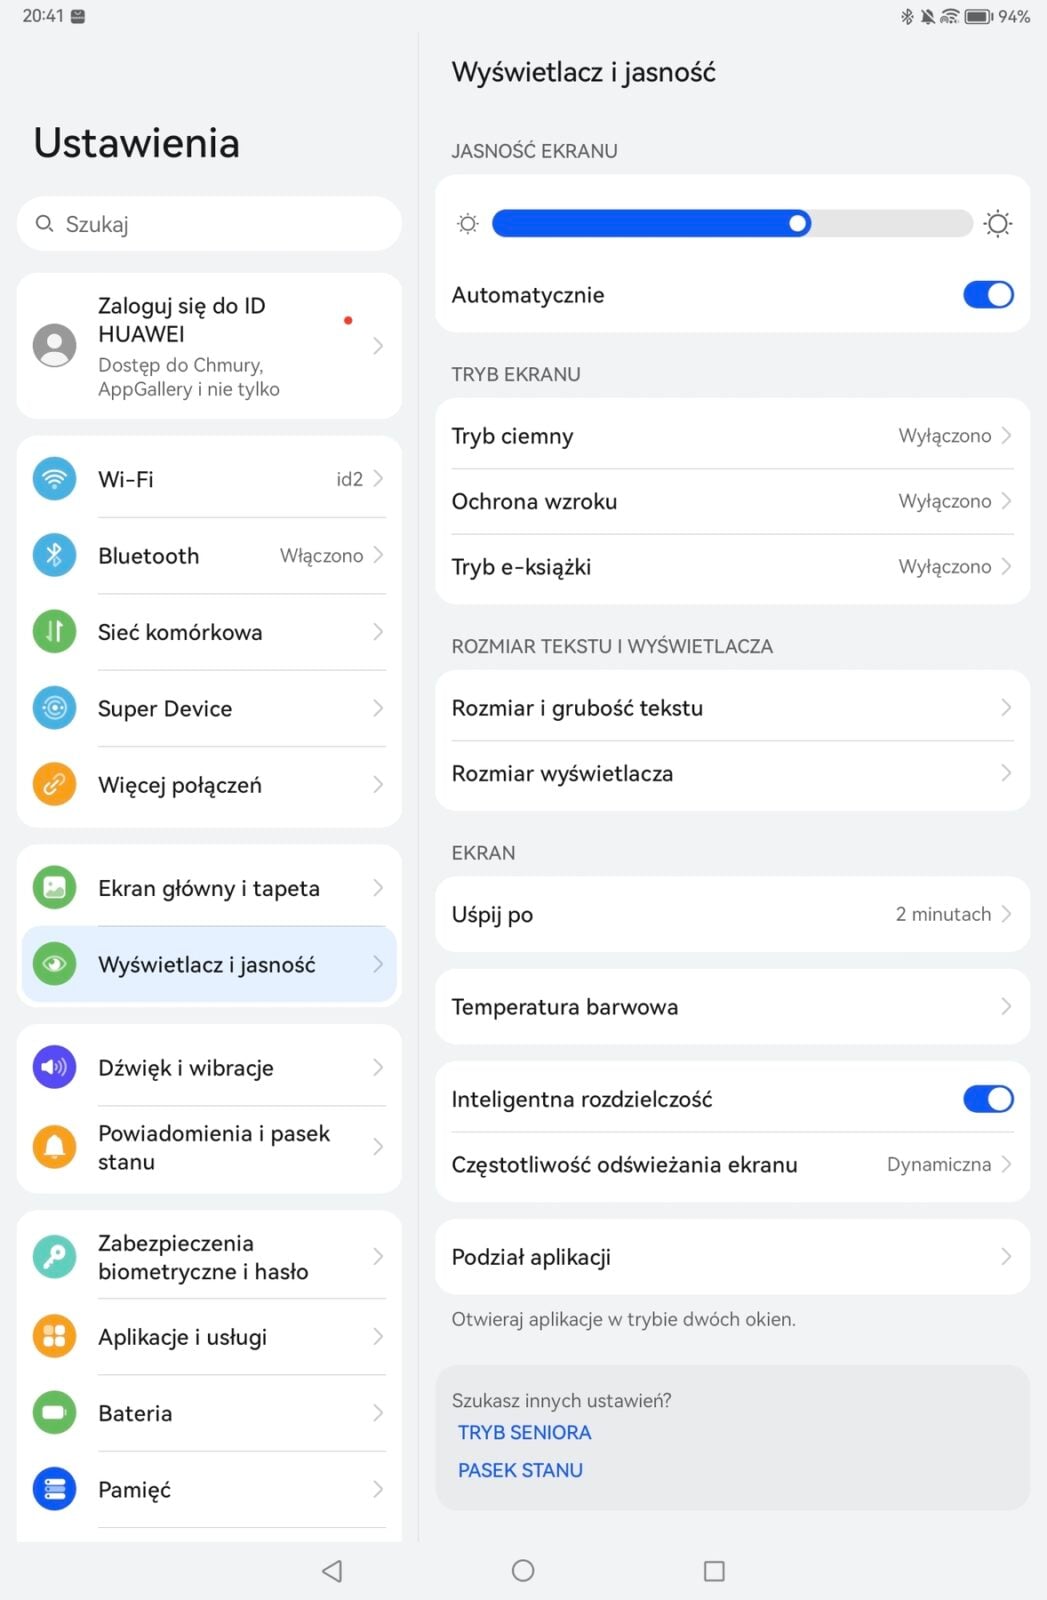
Task: Tap the Super Device icon
Action: (55, 708)
